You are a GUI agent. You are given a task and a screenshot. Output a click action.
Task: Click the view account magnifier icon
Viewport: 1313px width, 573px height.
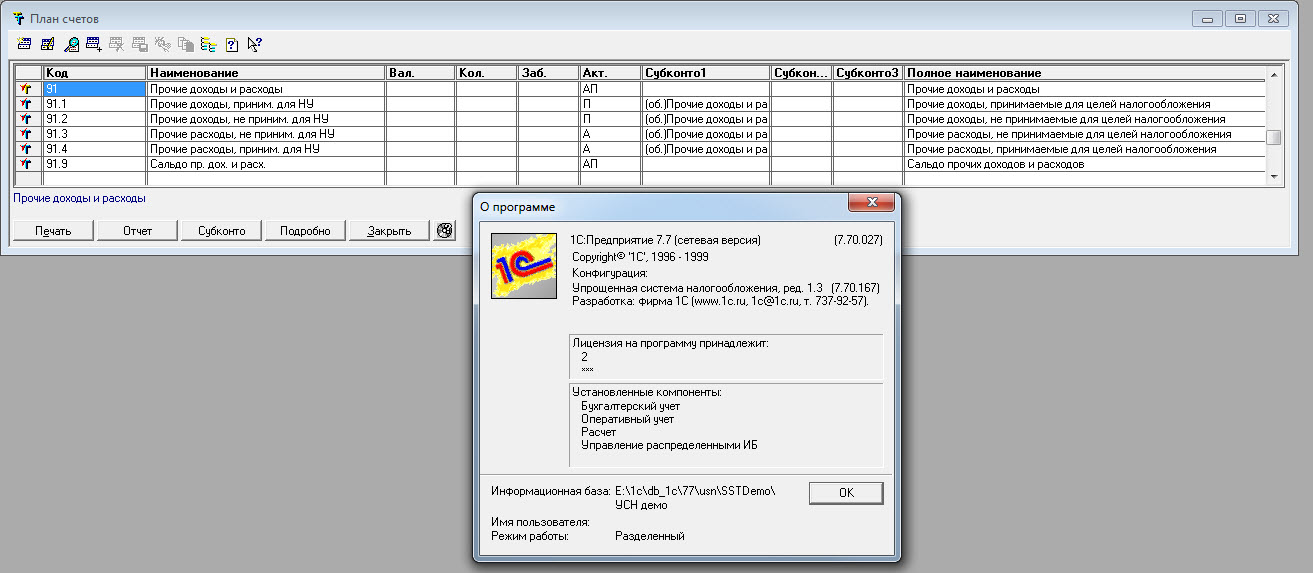[x=71, y=44]
